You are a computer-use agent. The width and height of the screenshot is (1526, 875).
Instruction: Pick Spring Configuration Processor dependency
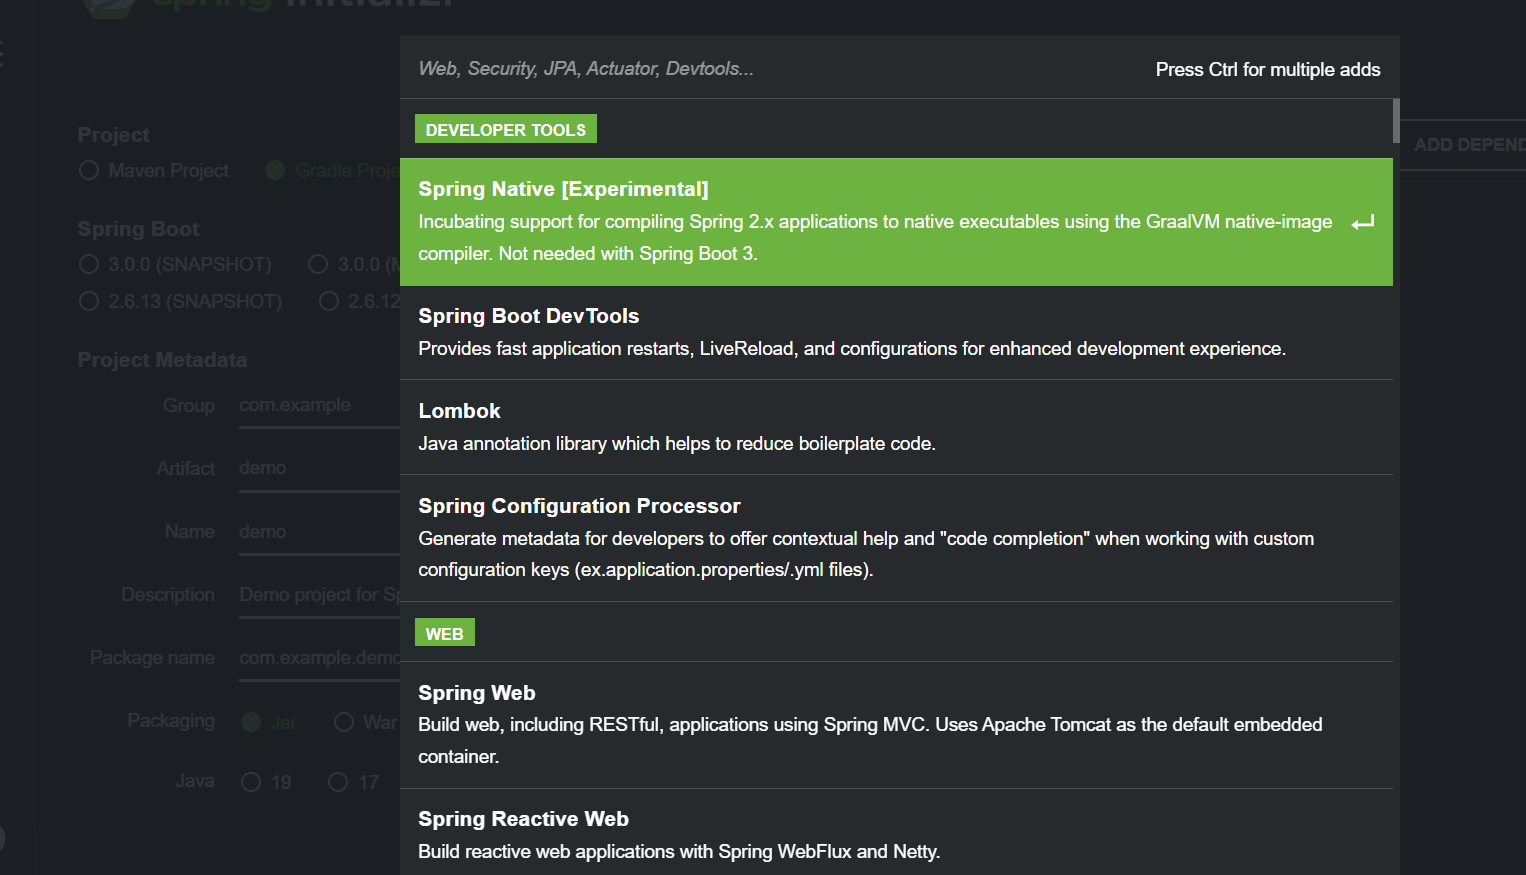tap(896, 538)
